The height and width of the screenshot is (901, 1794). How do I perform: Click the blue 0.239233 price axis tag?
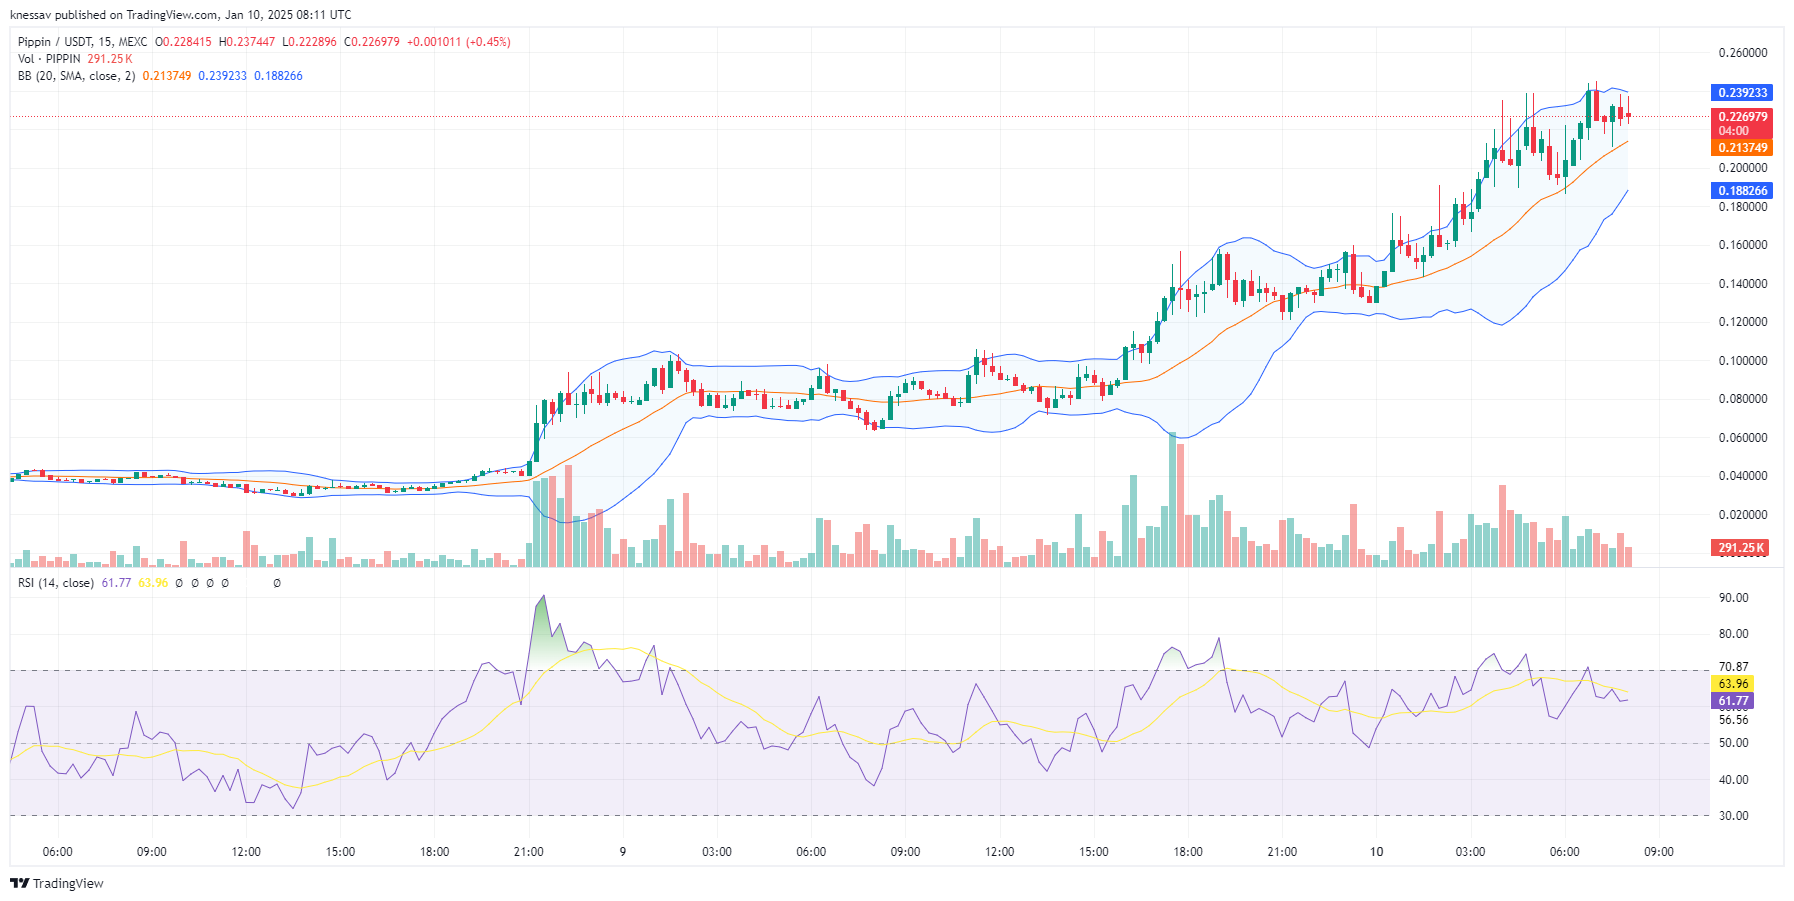coord(1742,93)
